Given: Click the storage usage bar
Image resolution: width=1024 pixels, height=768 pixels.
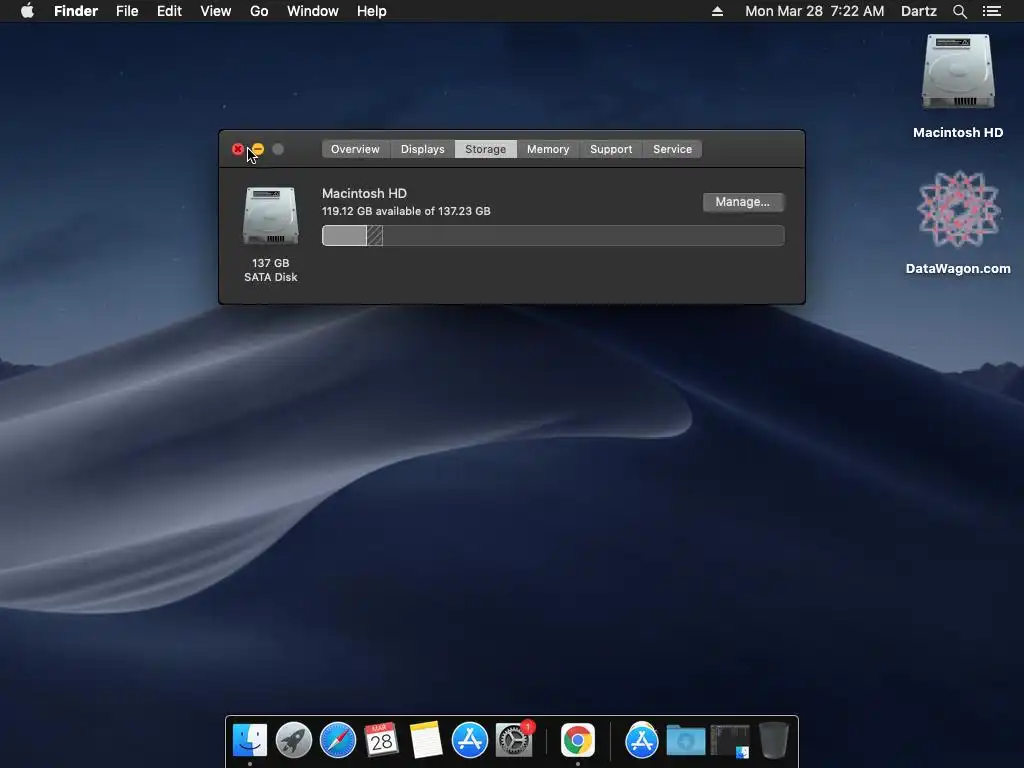Looking at the screenshot, I should click(553, 236).
